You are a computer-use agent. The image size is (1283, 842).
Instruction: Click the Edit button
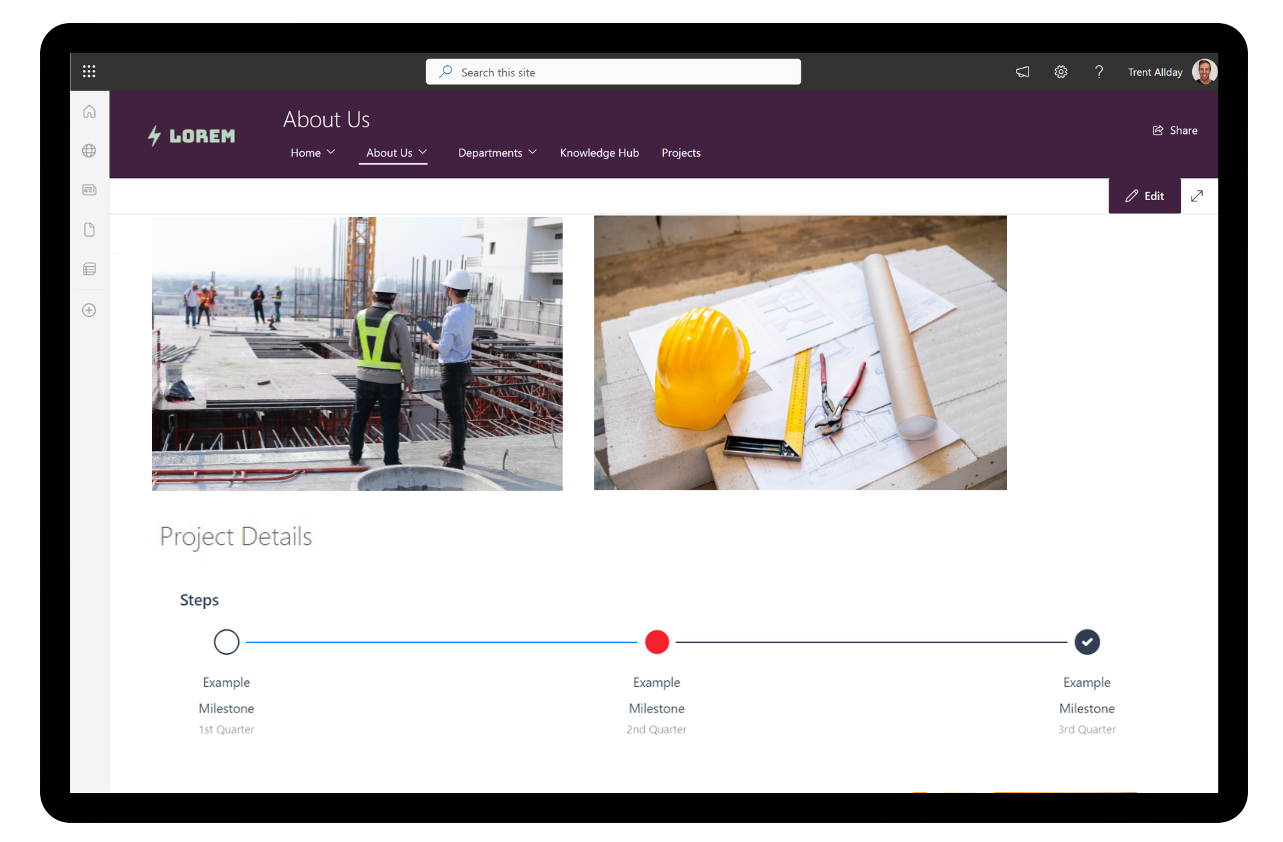1144,195
